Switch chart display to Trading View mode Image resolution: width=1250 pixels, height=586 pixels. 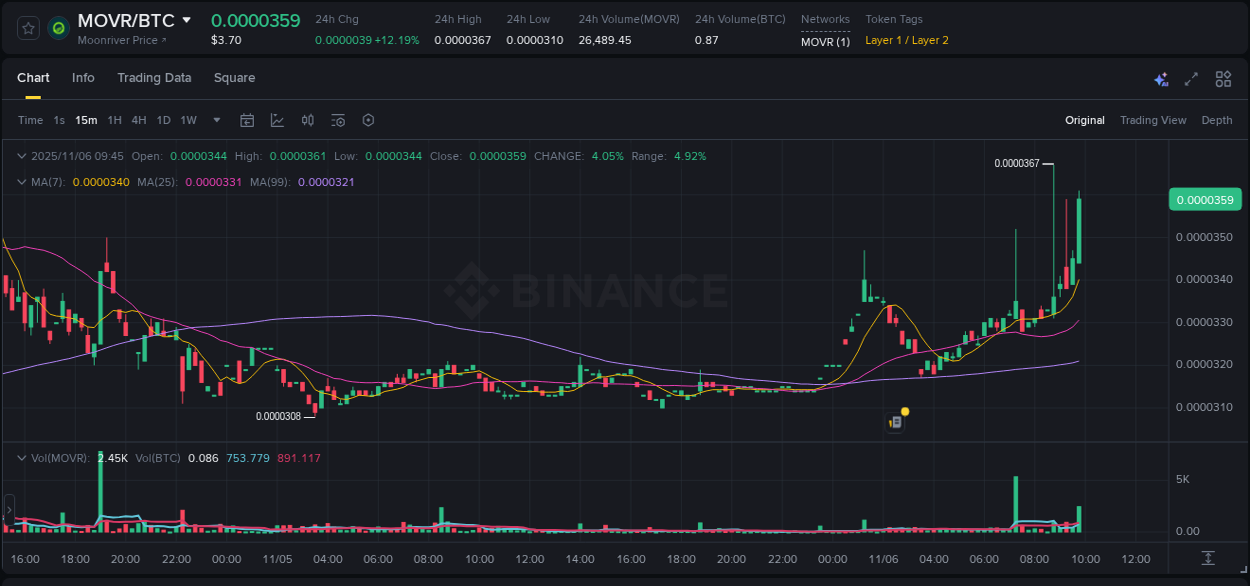tap(1153, 120)
